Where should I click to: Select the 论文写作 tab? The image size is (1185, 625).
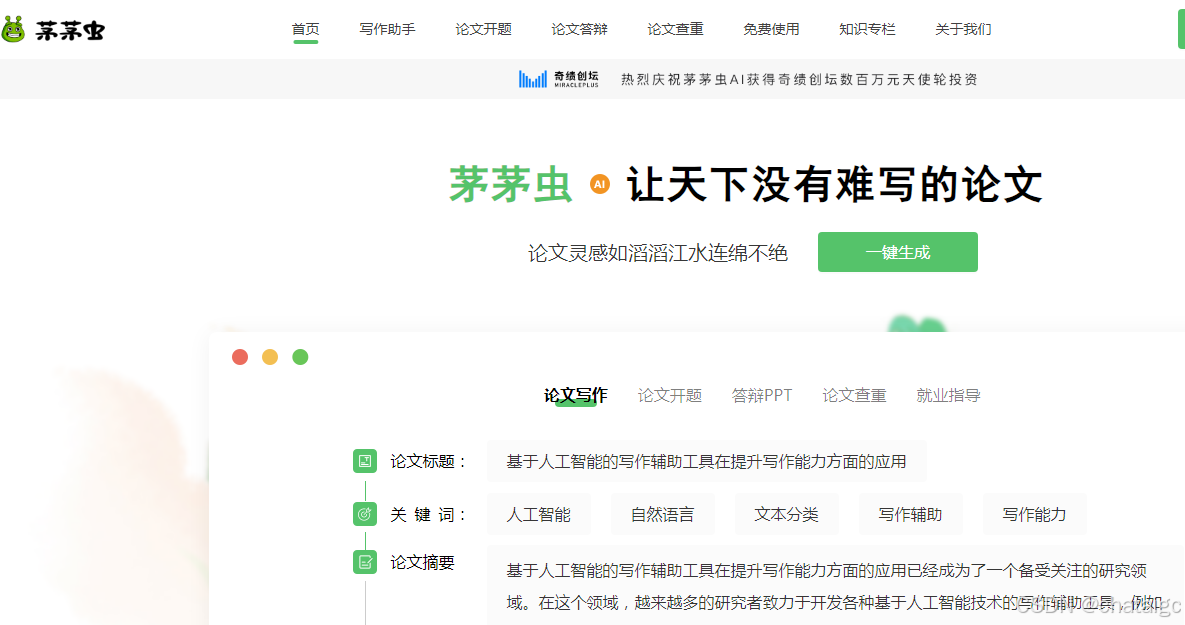[576, 395]
